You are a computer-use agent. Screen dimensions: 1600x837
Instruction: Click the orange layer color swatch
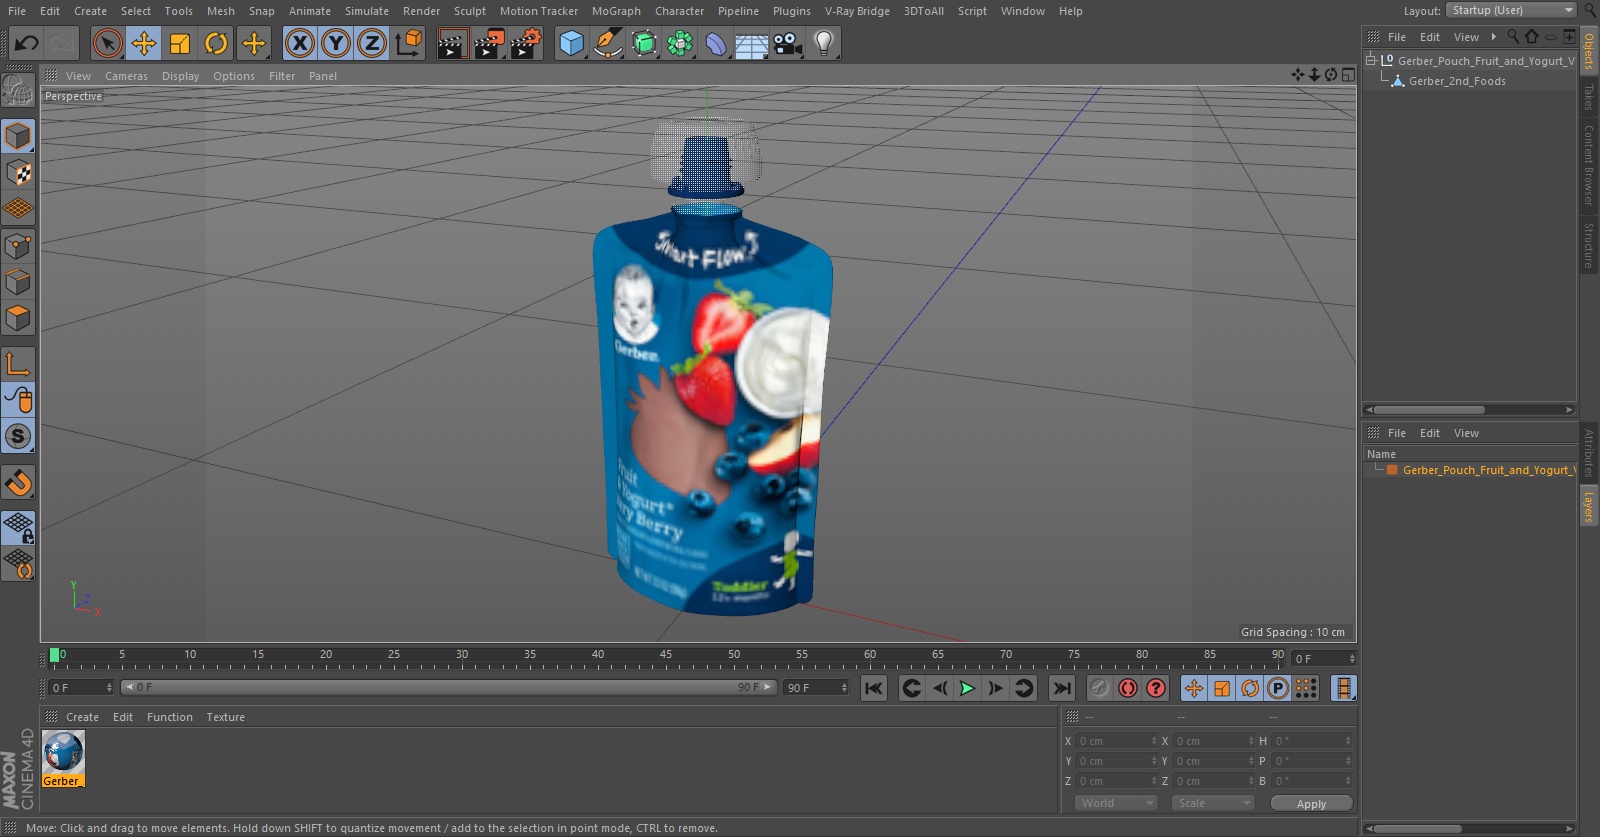point(1392,470)
